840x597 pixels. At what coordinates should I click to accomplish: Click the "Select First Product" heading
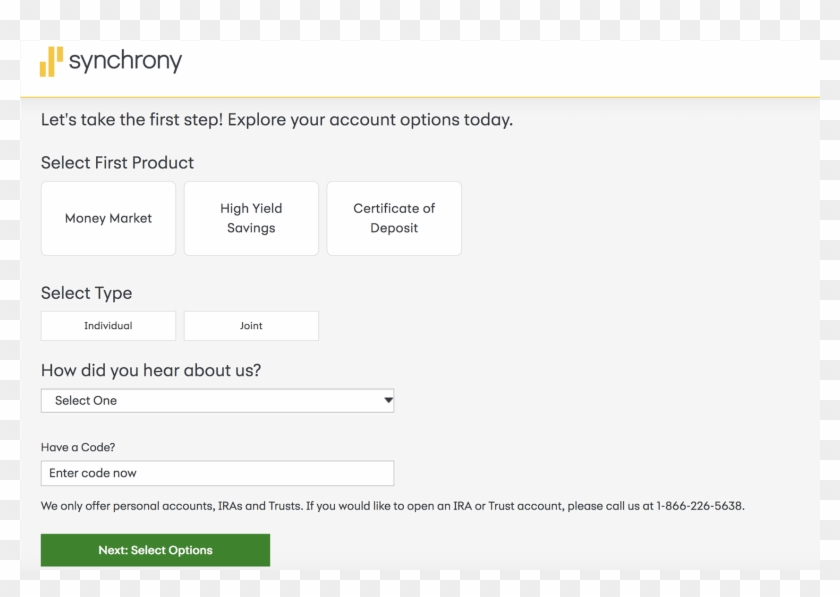click(117, 162)
